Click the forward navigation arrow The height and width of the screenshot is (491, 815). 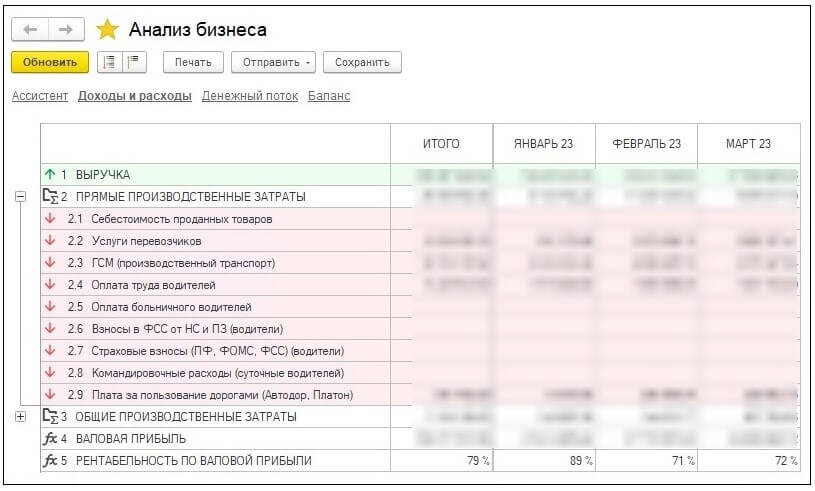point(66,30)
